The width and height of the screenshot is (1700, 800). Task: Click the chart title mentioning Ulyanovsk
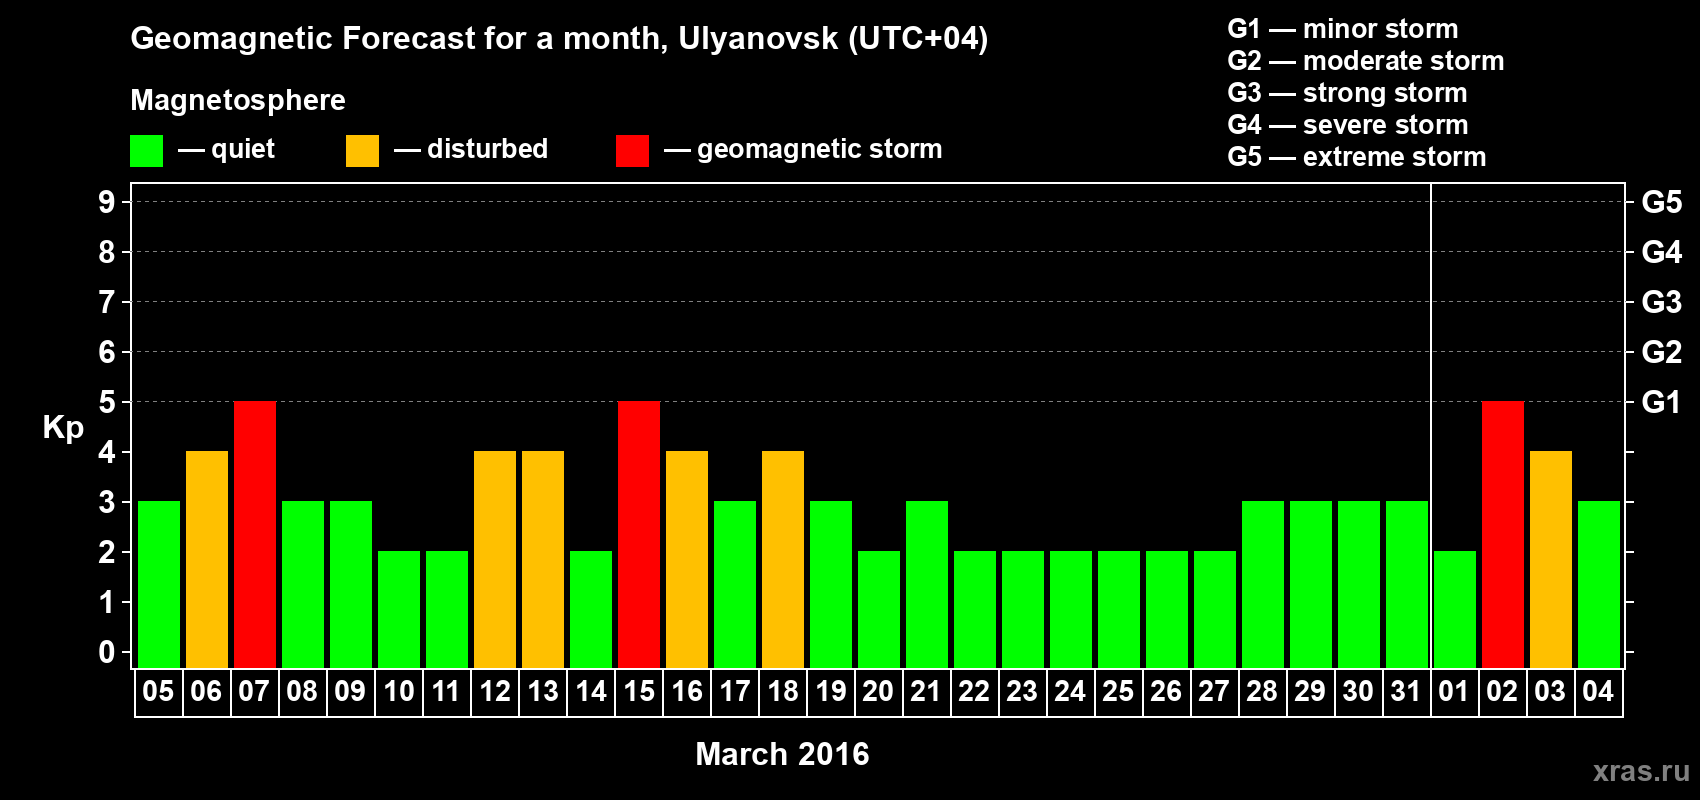tap(559, 39)
